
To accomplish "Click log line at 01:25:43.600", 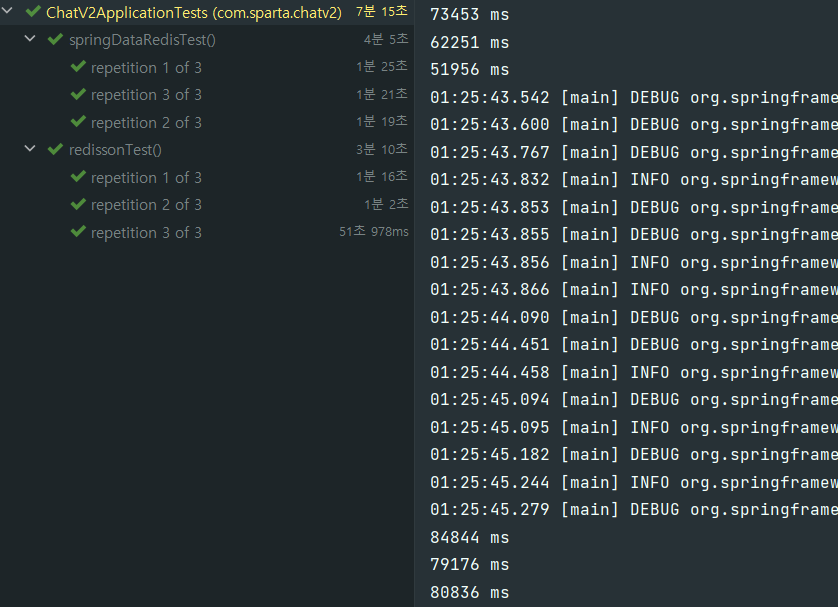I will coord(634,125).
